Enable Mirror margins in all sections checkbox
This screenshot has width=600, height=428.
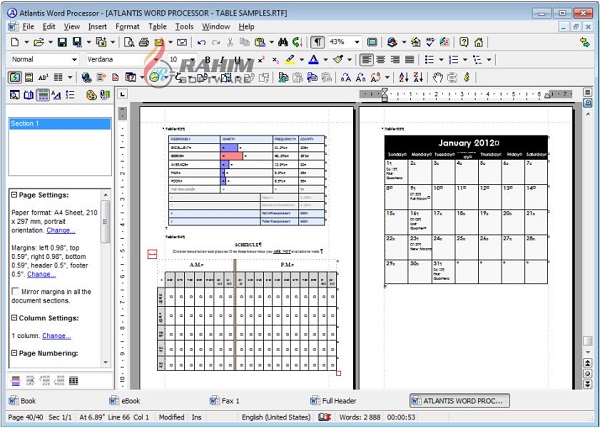click(15, 291)
